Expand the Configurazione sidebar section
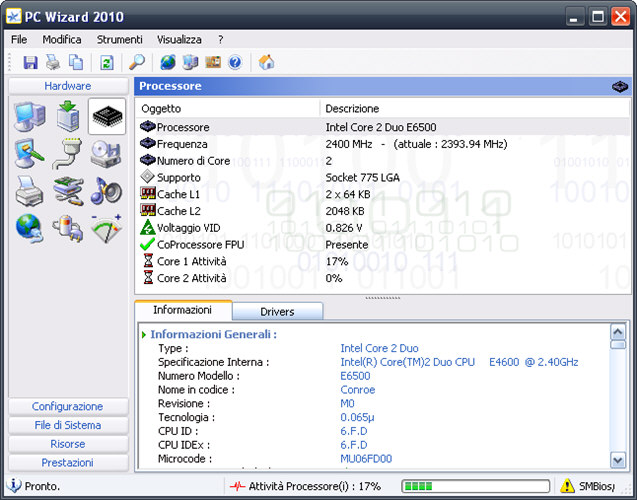Screen dimensions: 637x500 [x=68, y=407]
